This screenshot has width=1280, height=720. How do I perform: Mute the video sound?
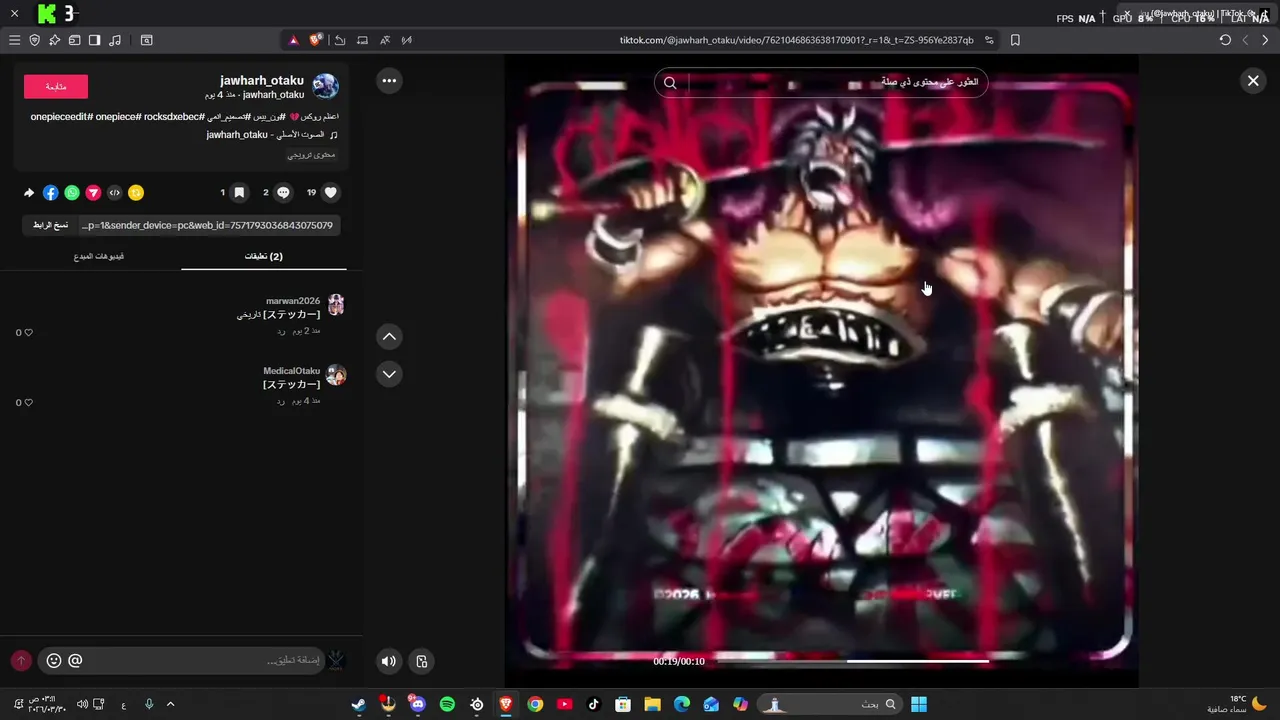pos(388,661)
